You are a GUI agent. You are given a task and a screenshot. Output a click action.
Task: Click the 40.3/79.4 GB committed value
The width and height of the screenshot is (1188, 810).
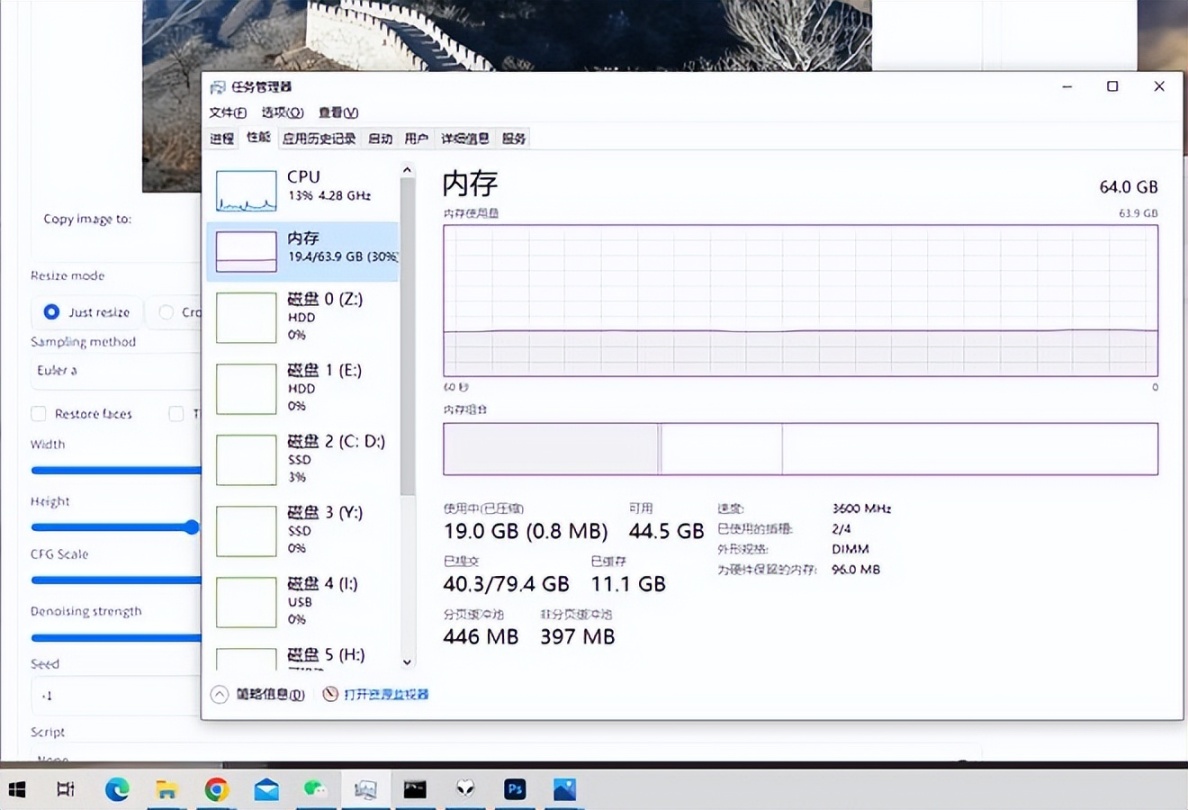(x=506, y=583)
